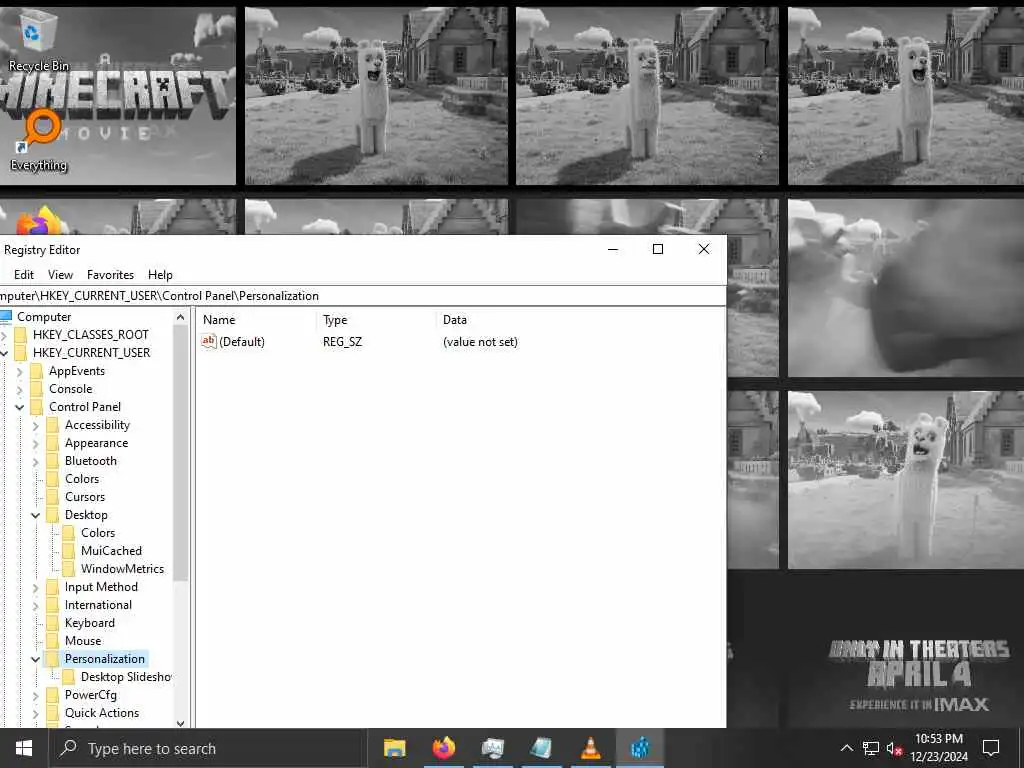
Task: Select the Registry Editor taskbar icon
Action: coord(640,748)
